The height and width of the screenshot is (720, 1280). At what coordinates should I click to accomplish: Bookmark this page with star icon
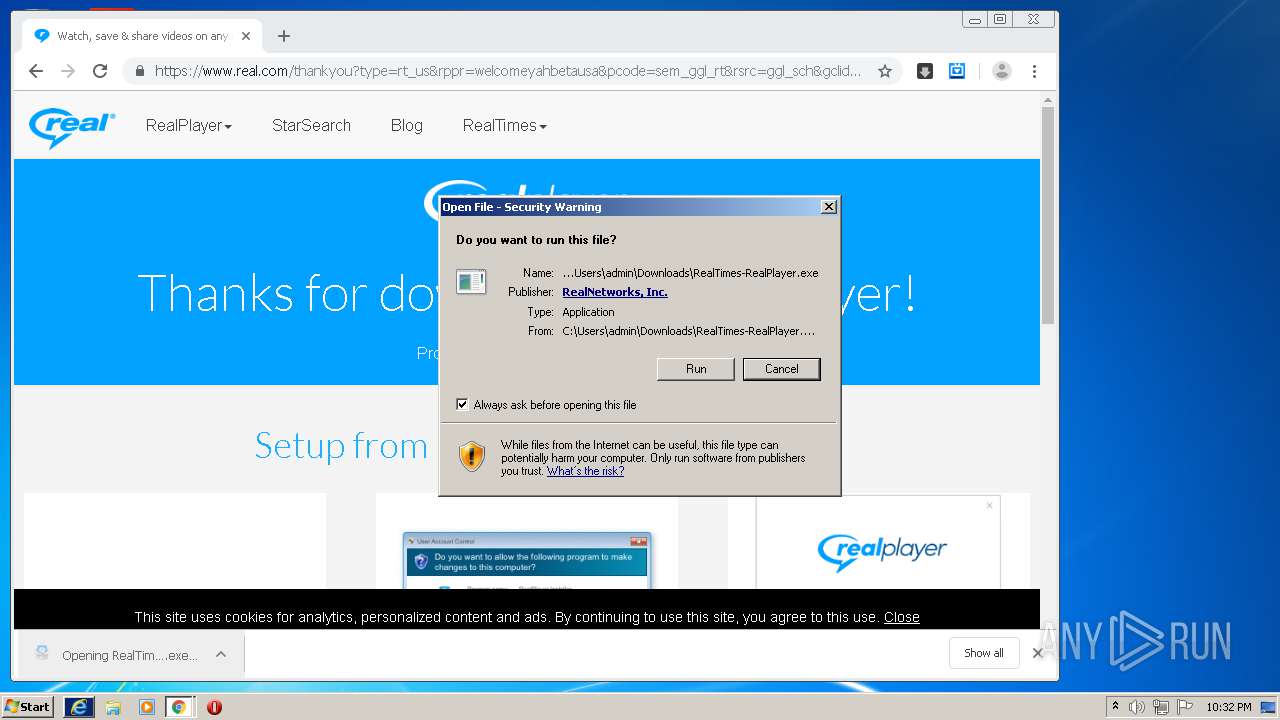885,71
